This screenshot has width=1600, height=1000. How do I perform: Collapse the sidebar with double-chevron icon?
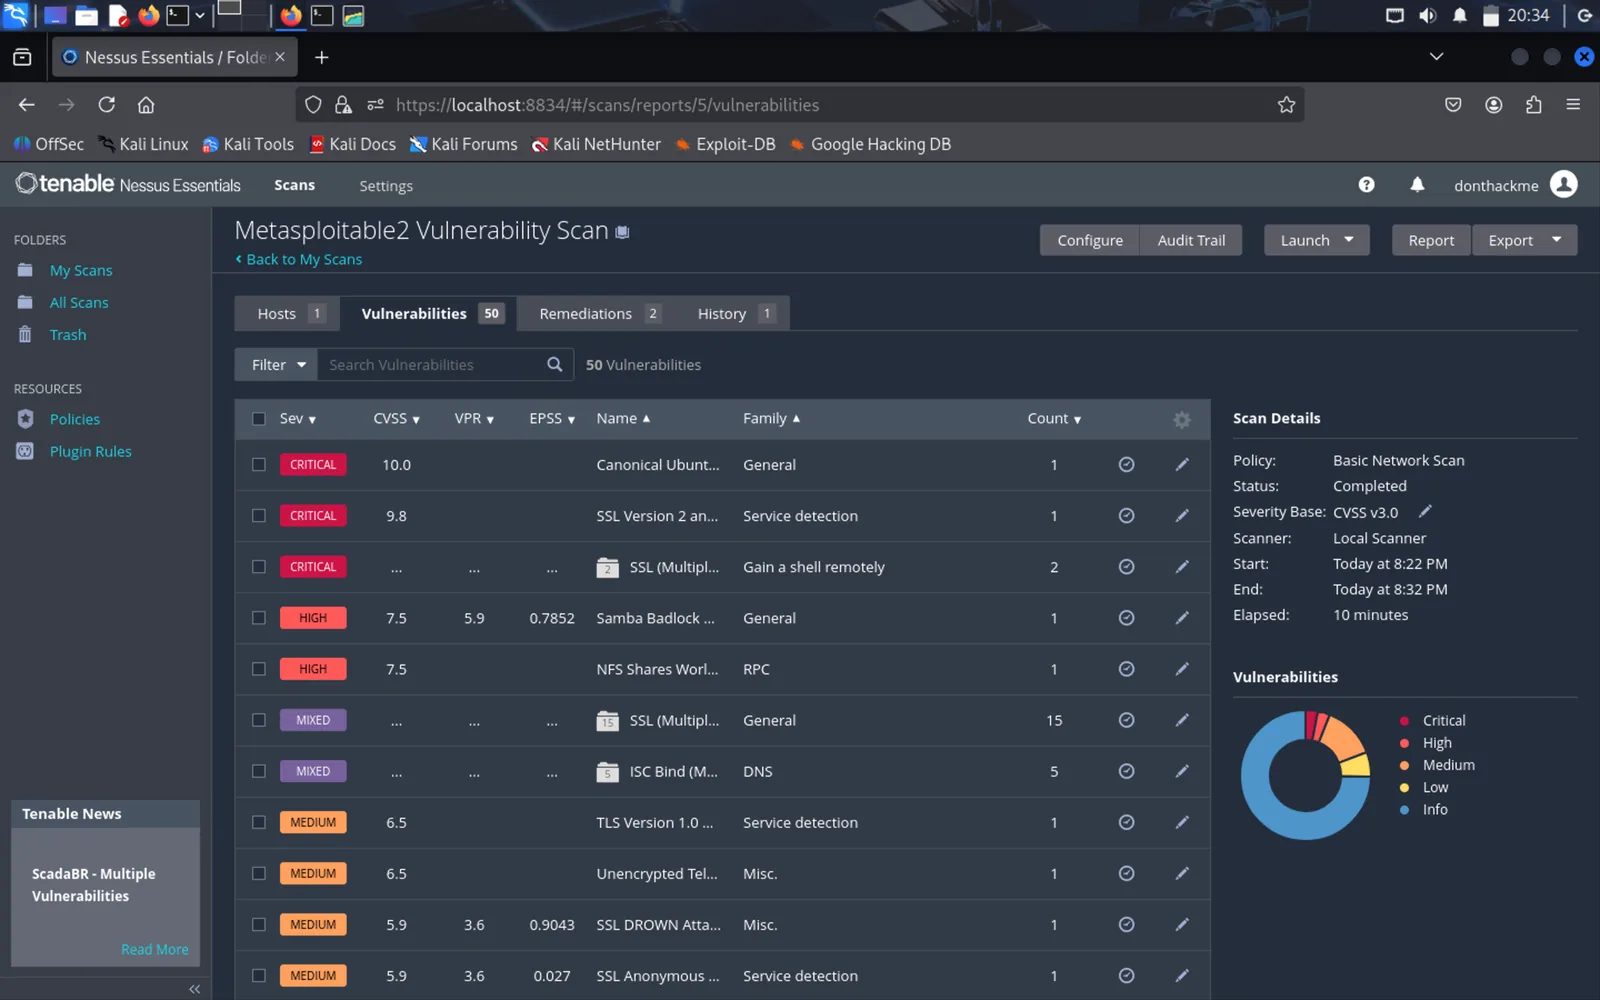pyautogui.click(x=194, y=989)
